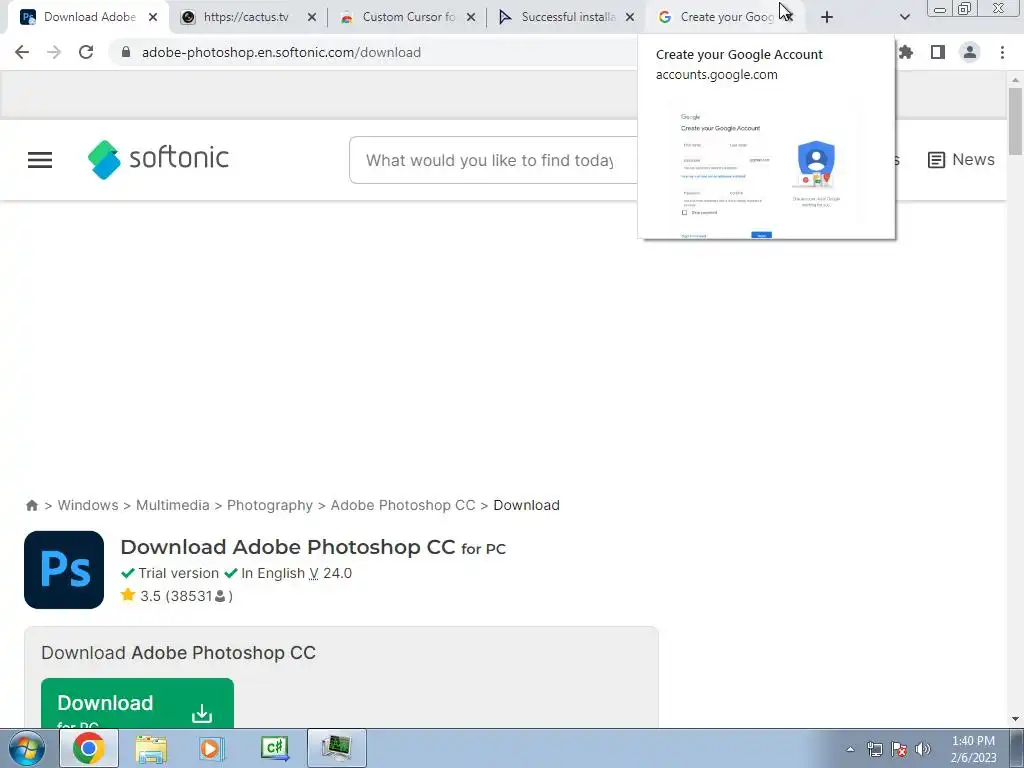The width and height of the screenshot is (1024, 768).
Task: Click the Photoshop Ps app icon
Action: pyautogui.click(x=64, y=569)
